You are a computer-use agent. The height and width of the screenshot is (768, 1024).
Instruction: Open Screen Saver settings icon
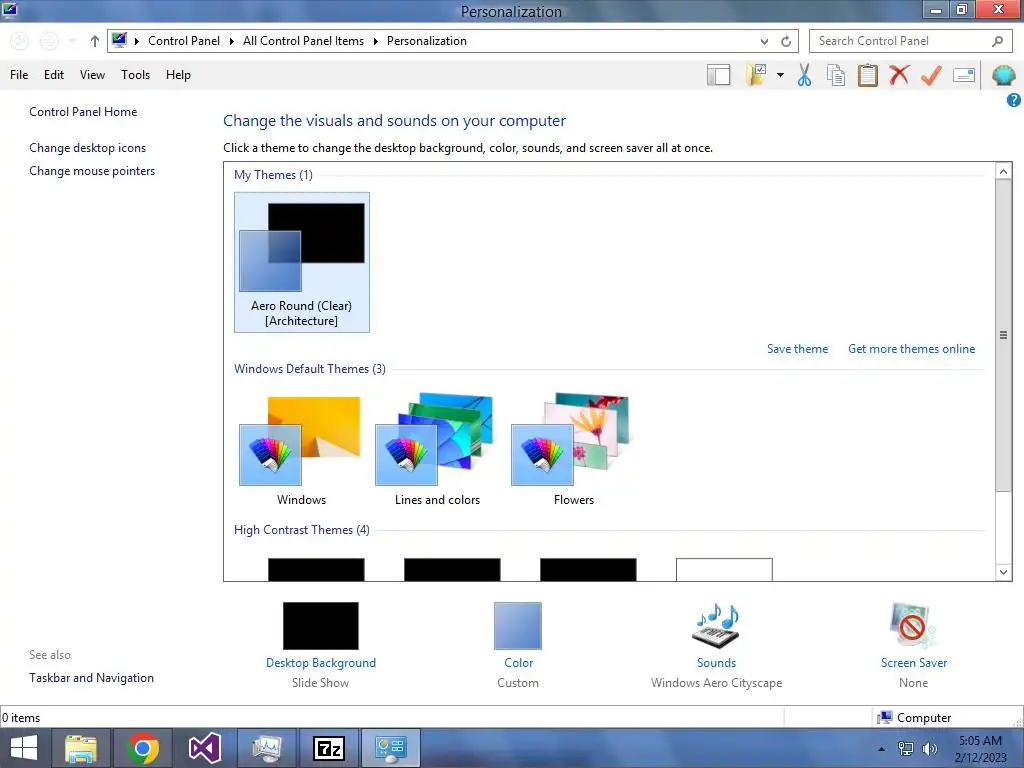tap(913, 626)
